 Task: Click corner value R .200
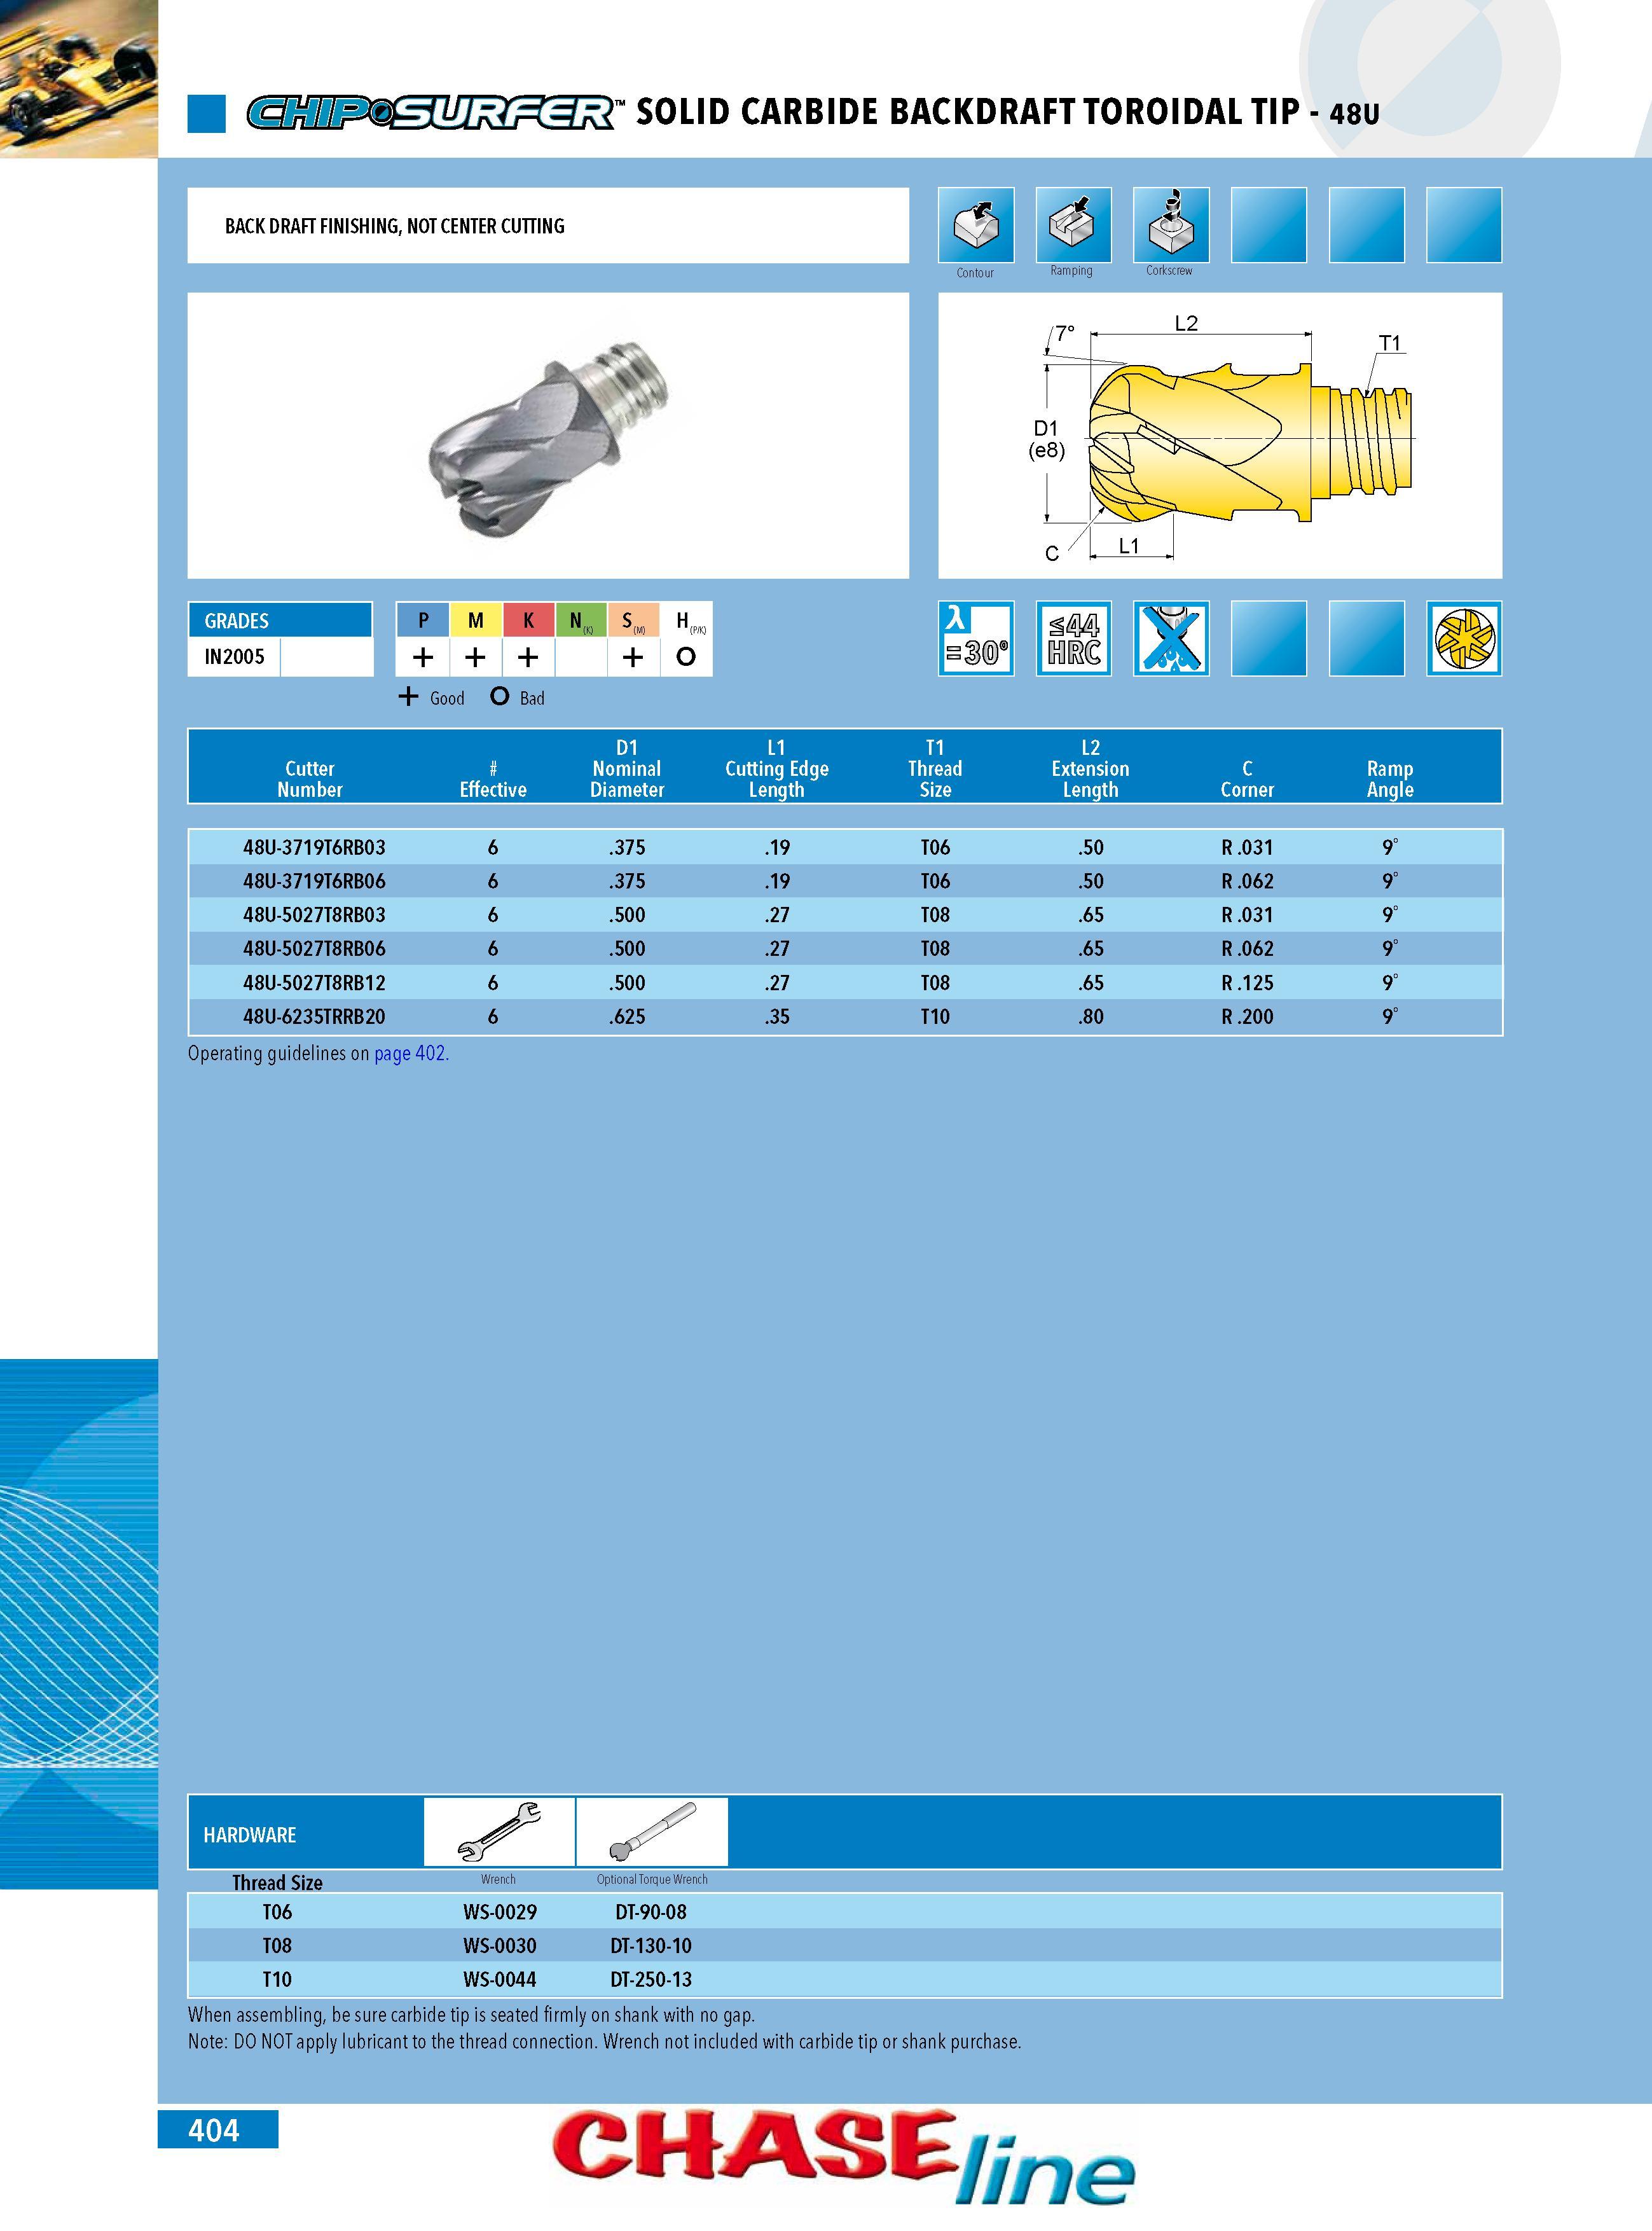click(1247, 1017)
